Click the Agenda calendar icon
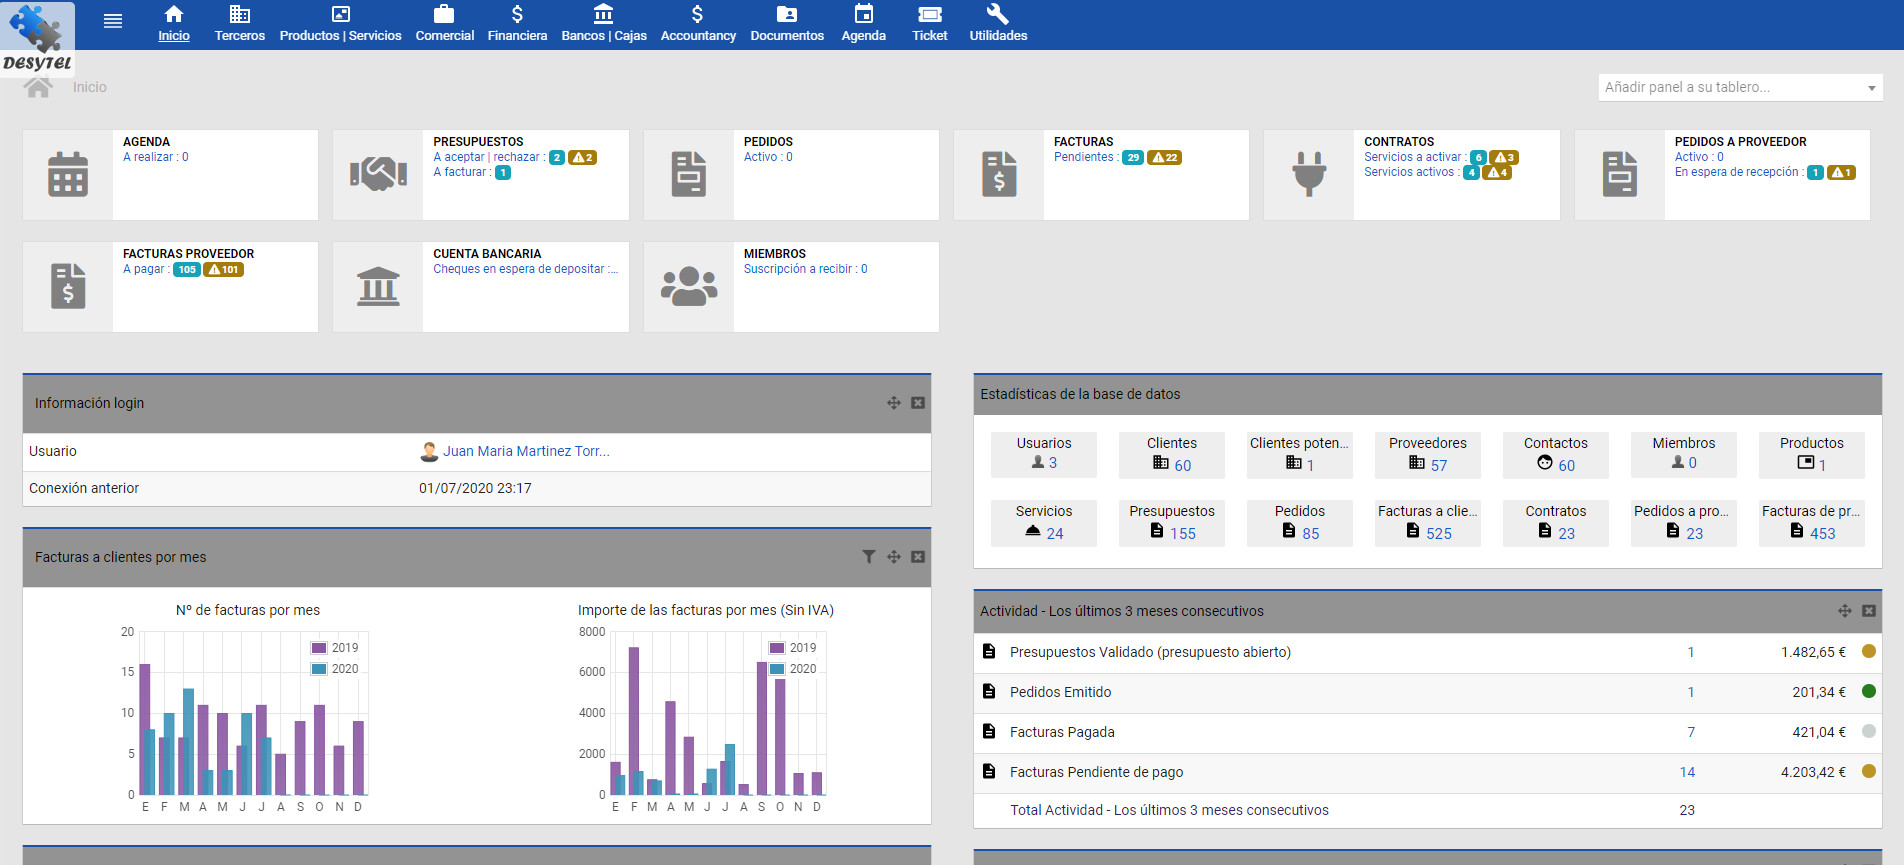Image resolution: width=1904 pixels, height=865 pixels. [x=68, y=174]
